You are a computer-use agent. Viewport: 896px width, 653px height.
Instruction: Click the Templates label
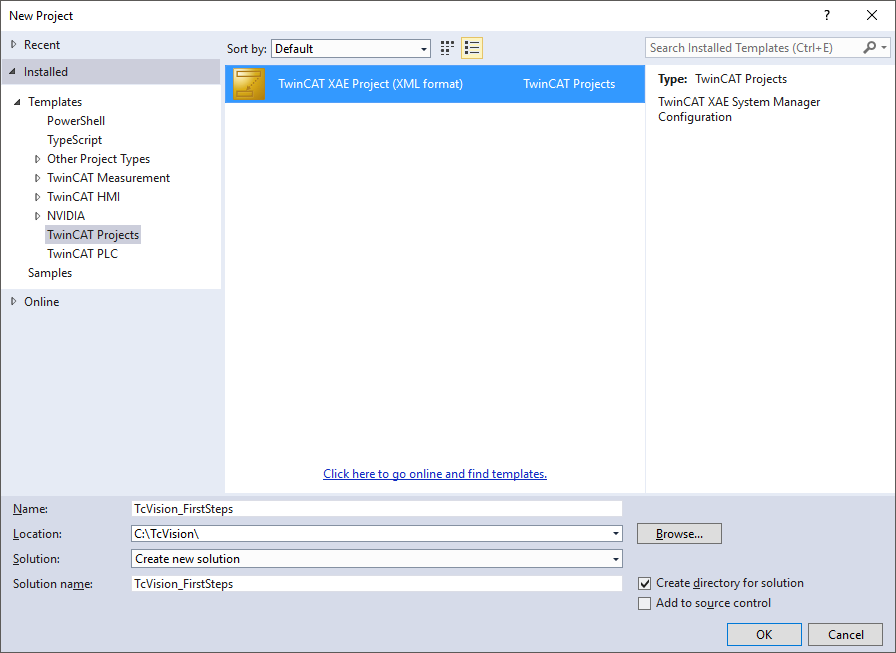click(55, 102)
